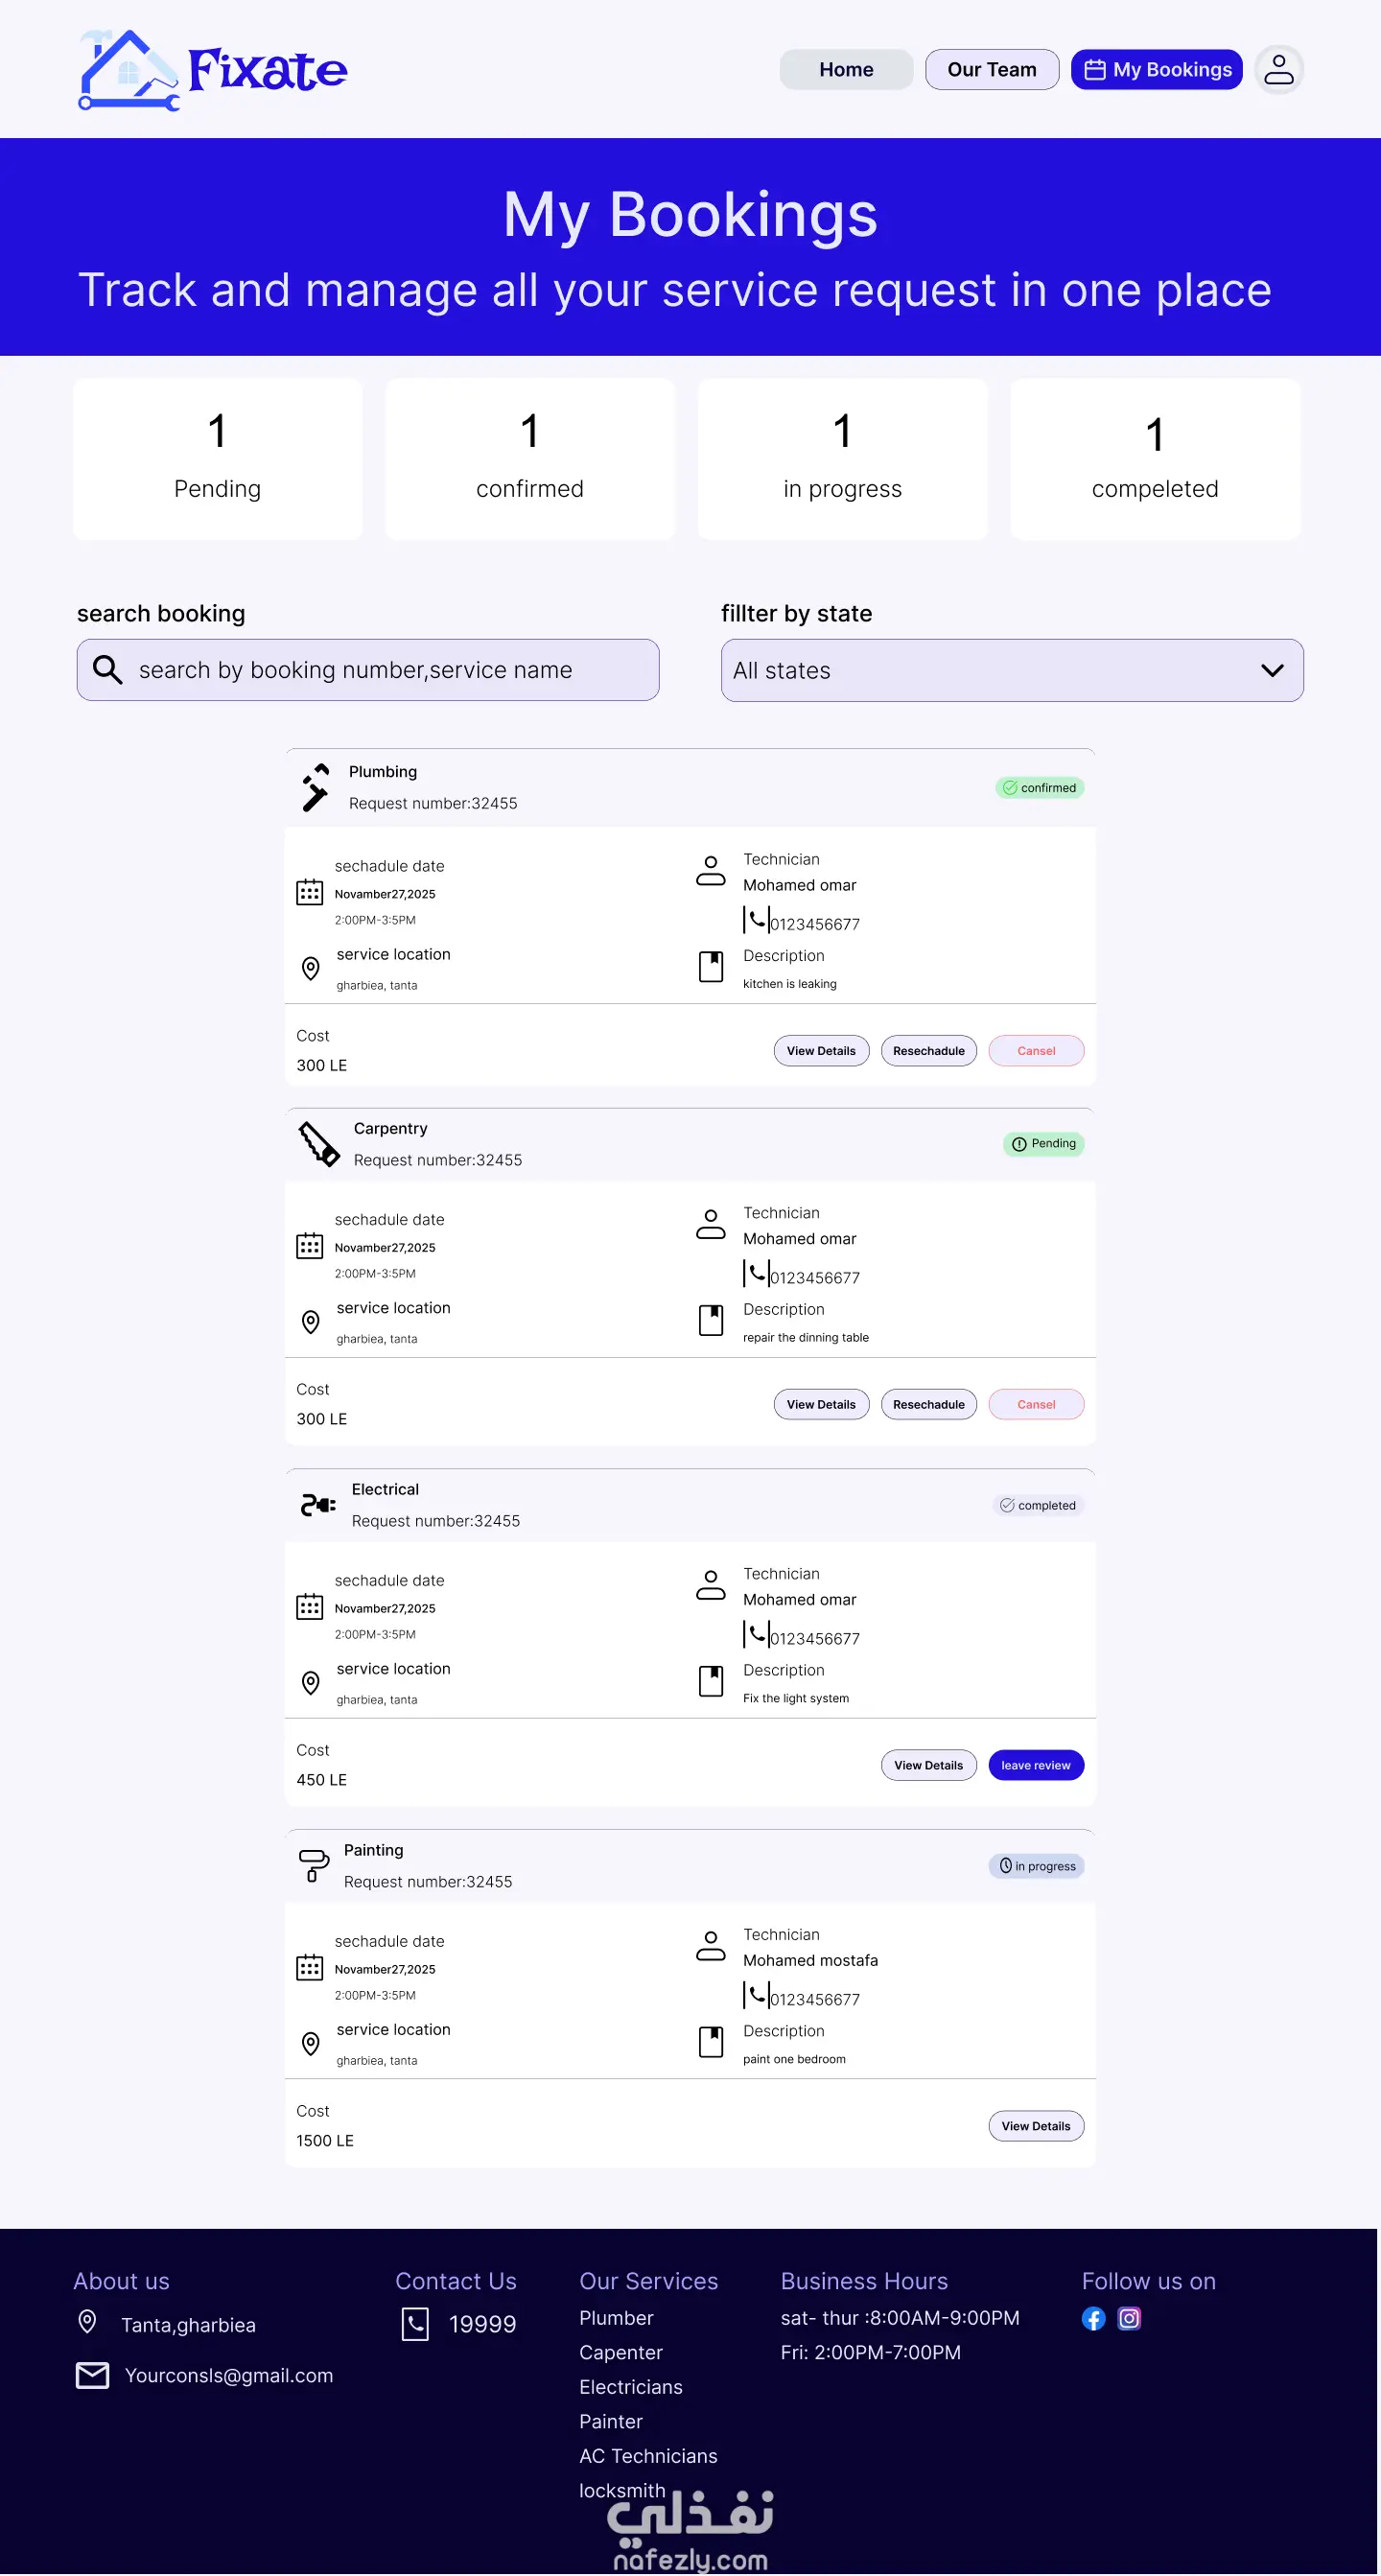Click the Facebook icon in footer
Screen dimensions: 1381x2576
[1093, 2318]
